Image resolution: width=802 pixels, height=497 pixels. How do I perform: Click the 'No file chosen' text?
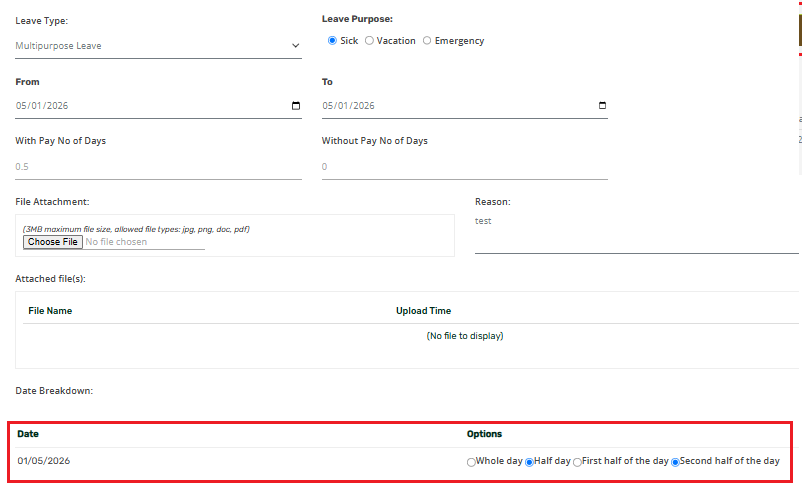point(116,242)
